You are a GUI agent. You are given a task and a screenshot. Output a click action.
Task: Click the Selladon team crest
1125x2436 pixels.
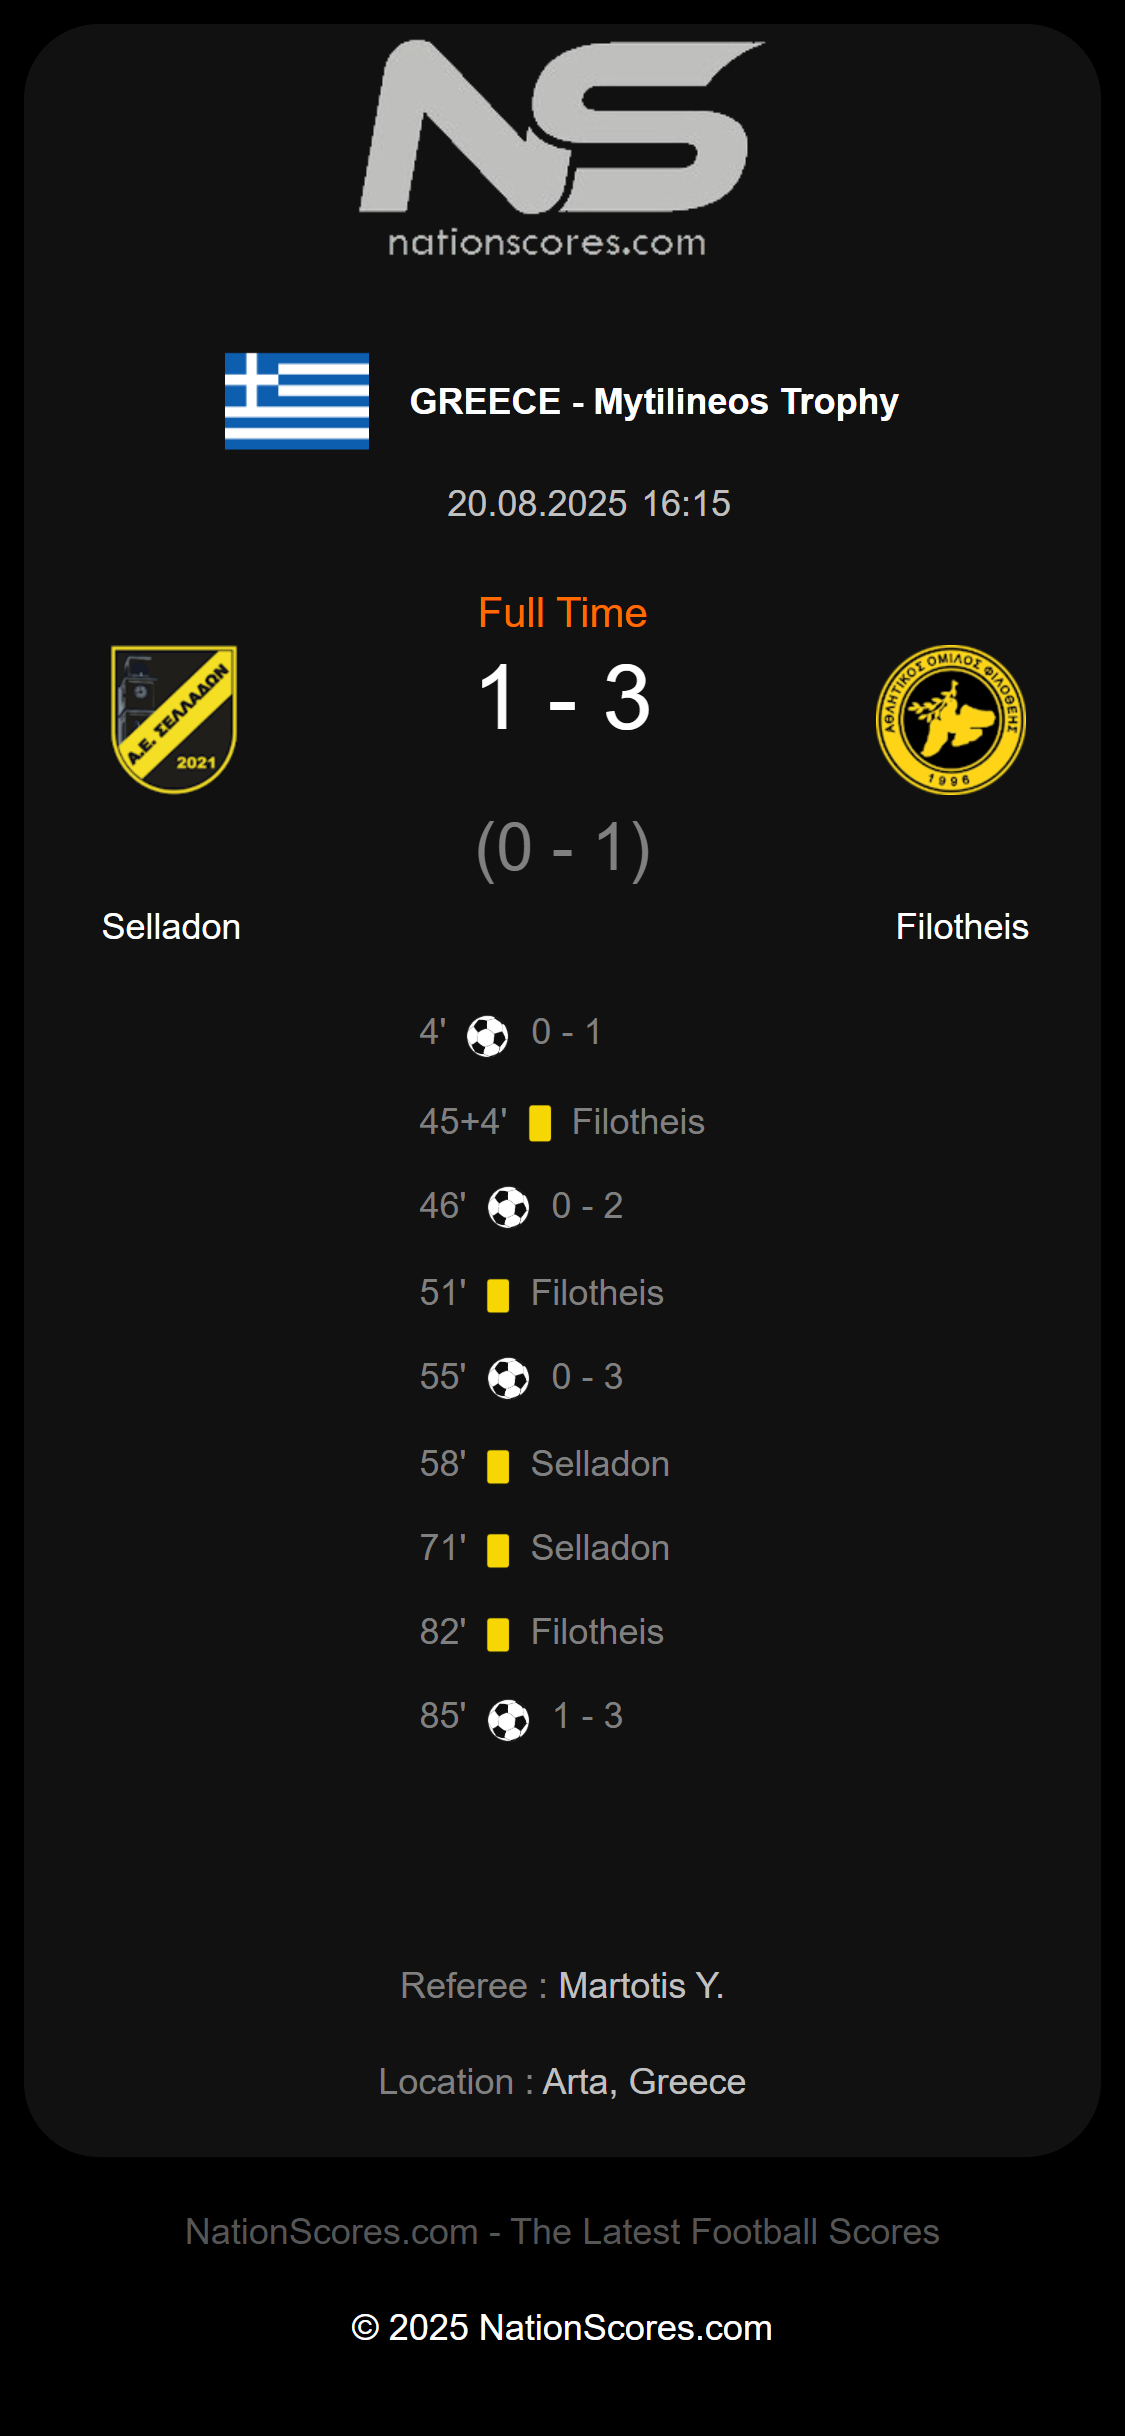tap(174, 719)
